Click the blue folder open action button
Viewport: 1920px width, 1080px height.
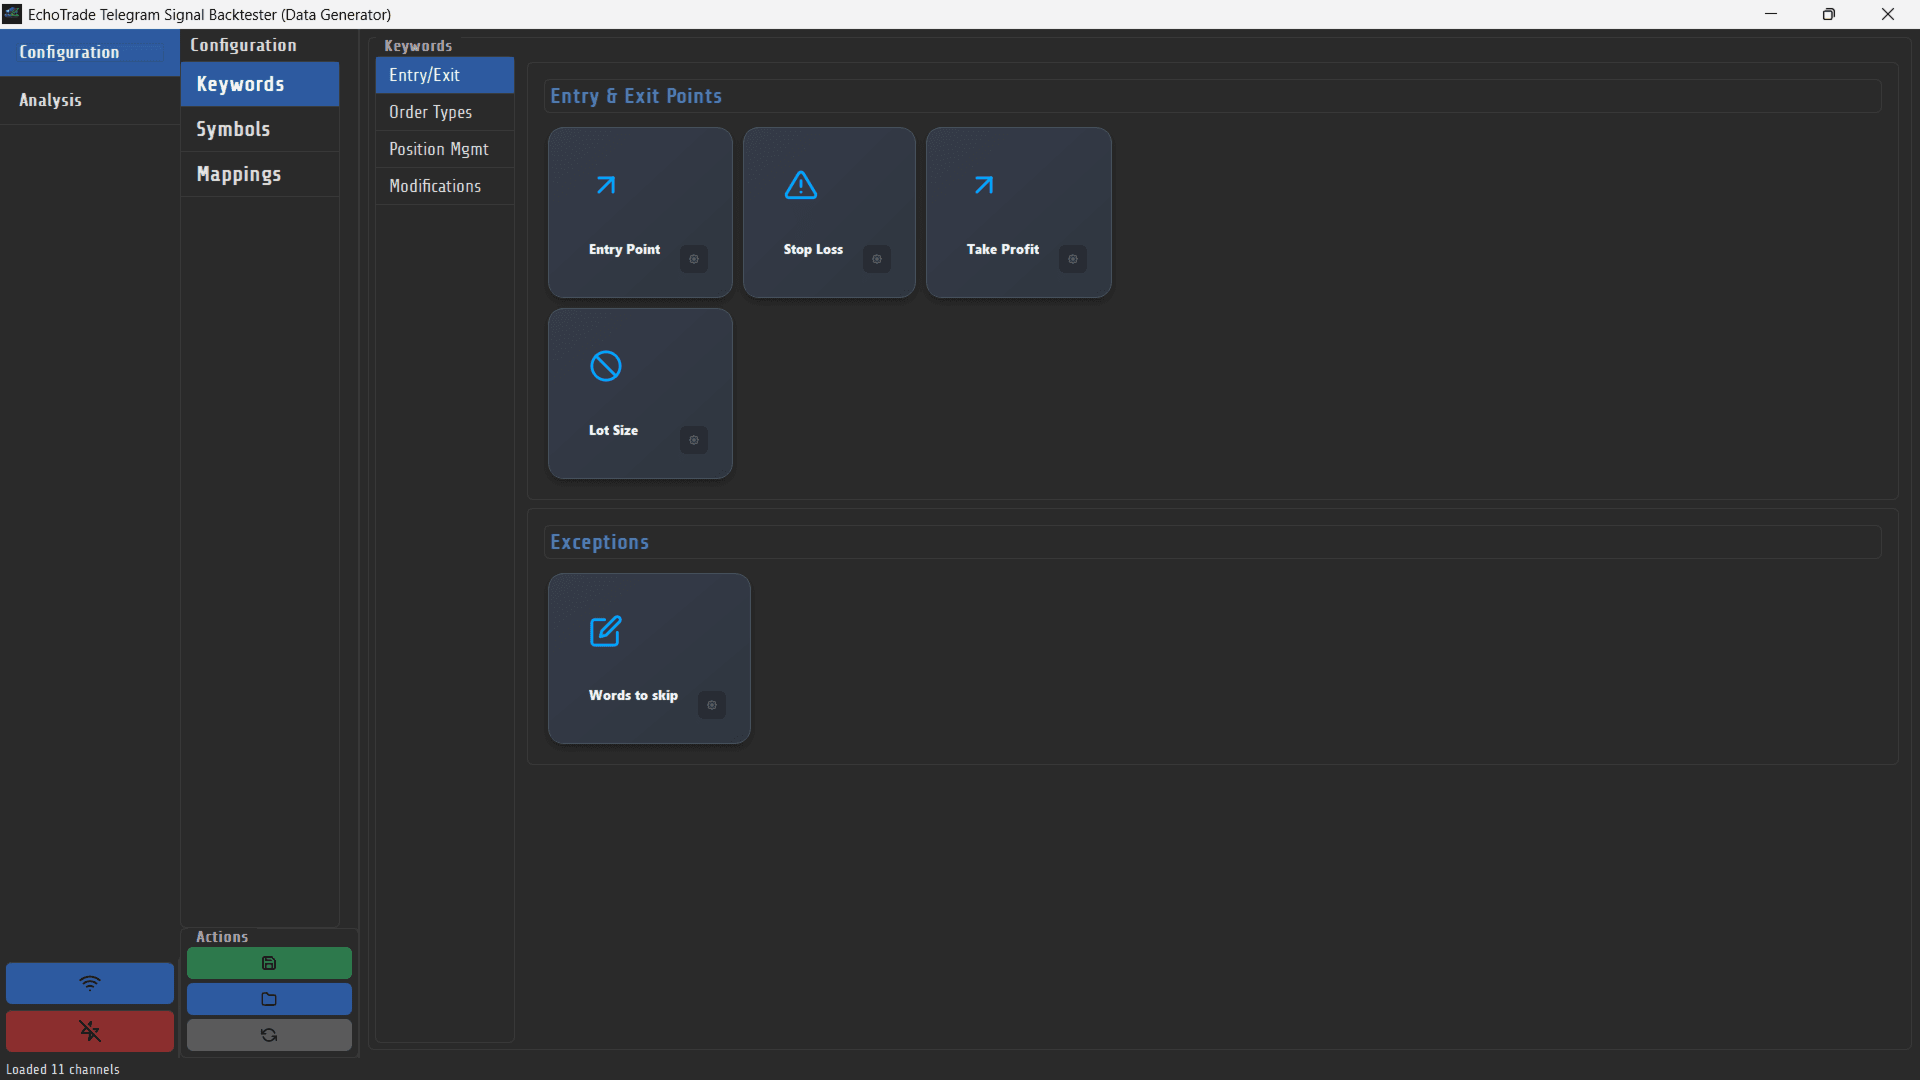point(269,999)
